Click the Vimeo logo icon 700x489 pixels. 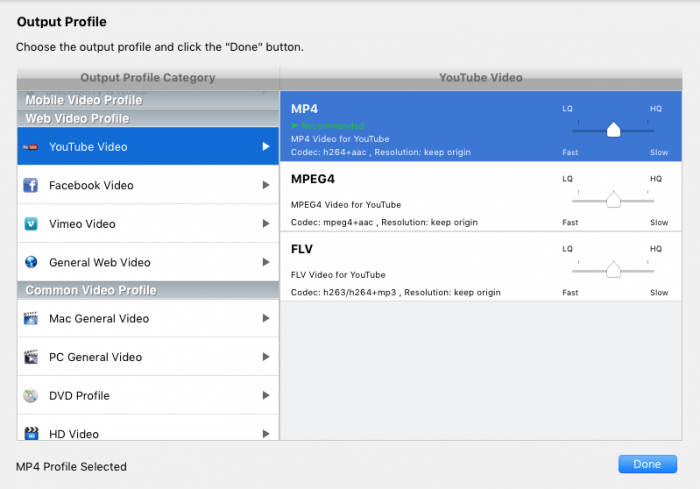(30, 223)
